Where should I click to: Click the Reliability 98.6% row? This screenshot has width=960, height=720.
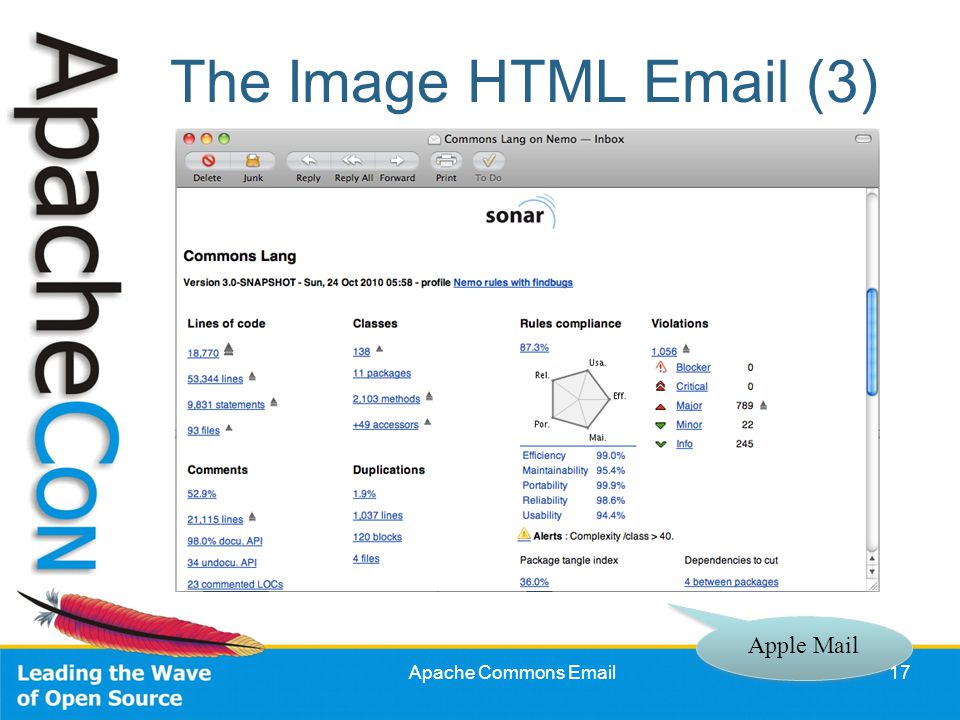(x=574, y=500)
